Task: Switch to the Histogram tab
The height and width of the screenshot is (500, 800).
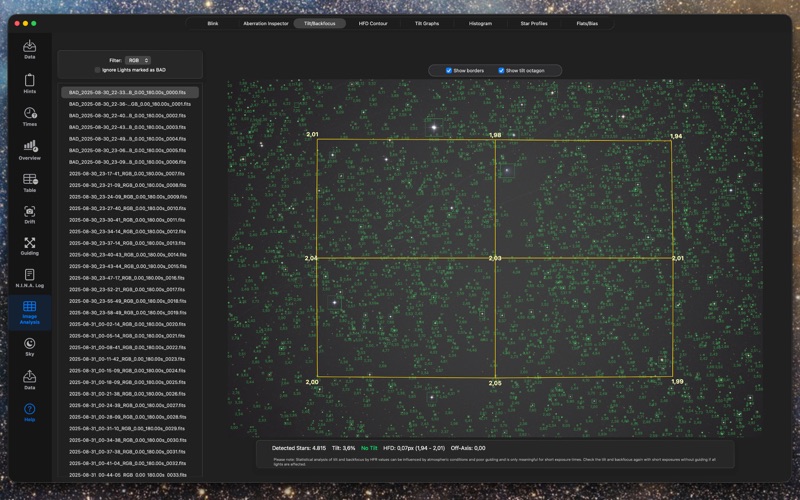Action: pos(480,23)
